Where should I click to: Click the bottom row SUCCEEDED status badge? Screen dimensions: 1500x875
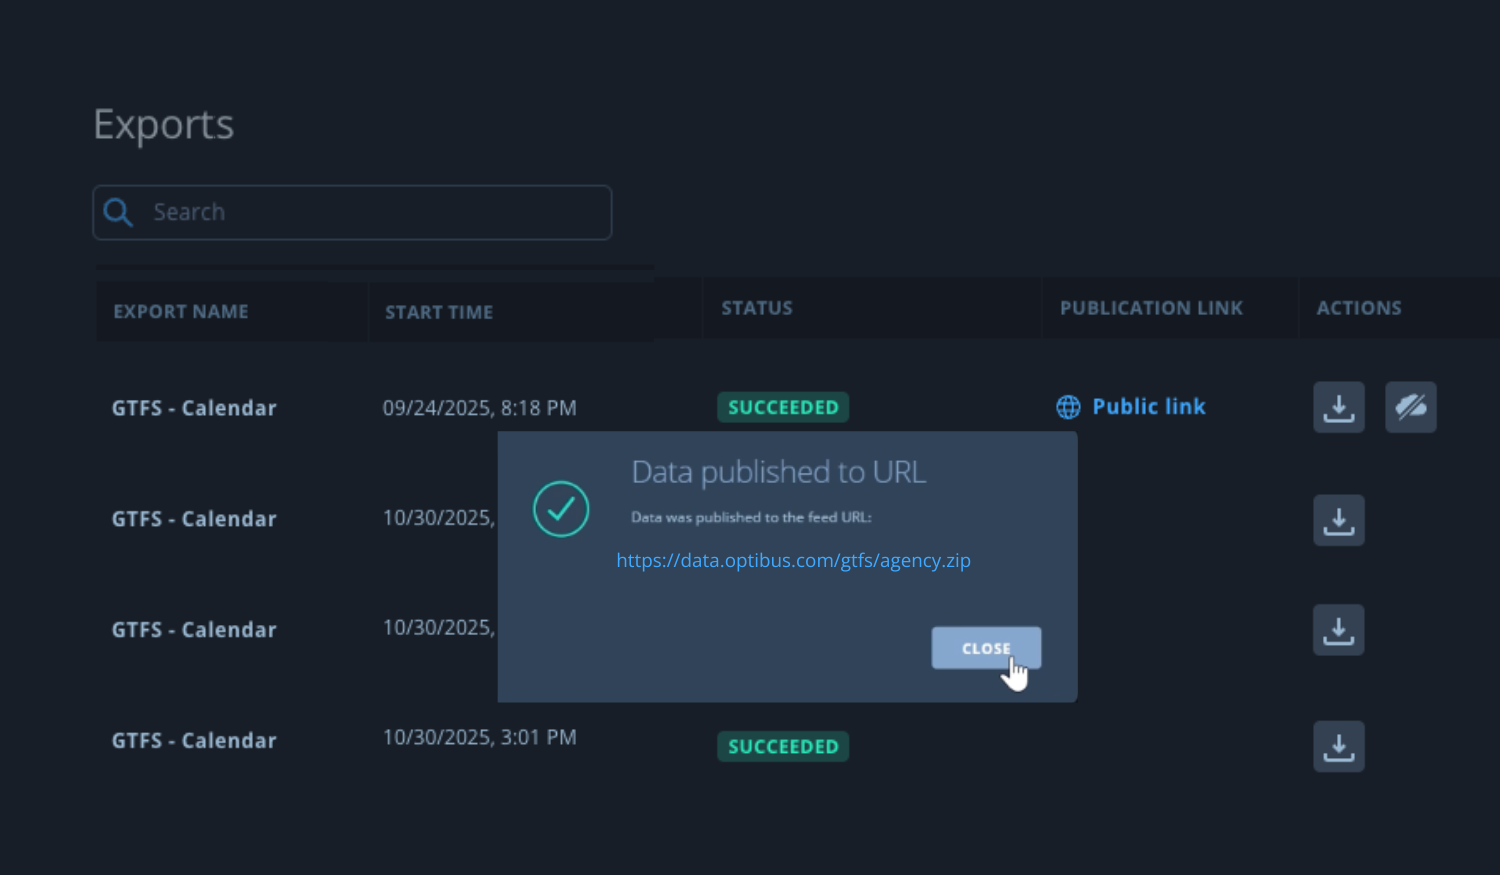[x=783, y=746]
